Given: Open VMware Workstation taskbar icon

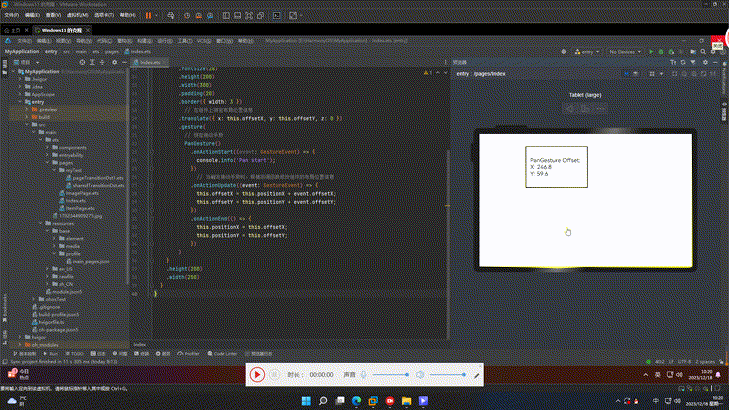Looking at the screenshot, I should (373, 401).
